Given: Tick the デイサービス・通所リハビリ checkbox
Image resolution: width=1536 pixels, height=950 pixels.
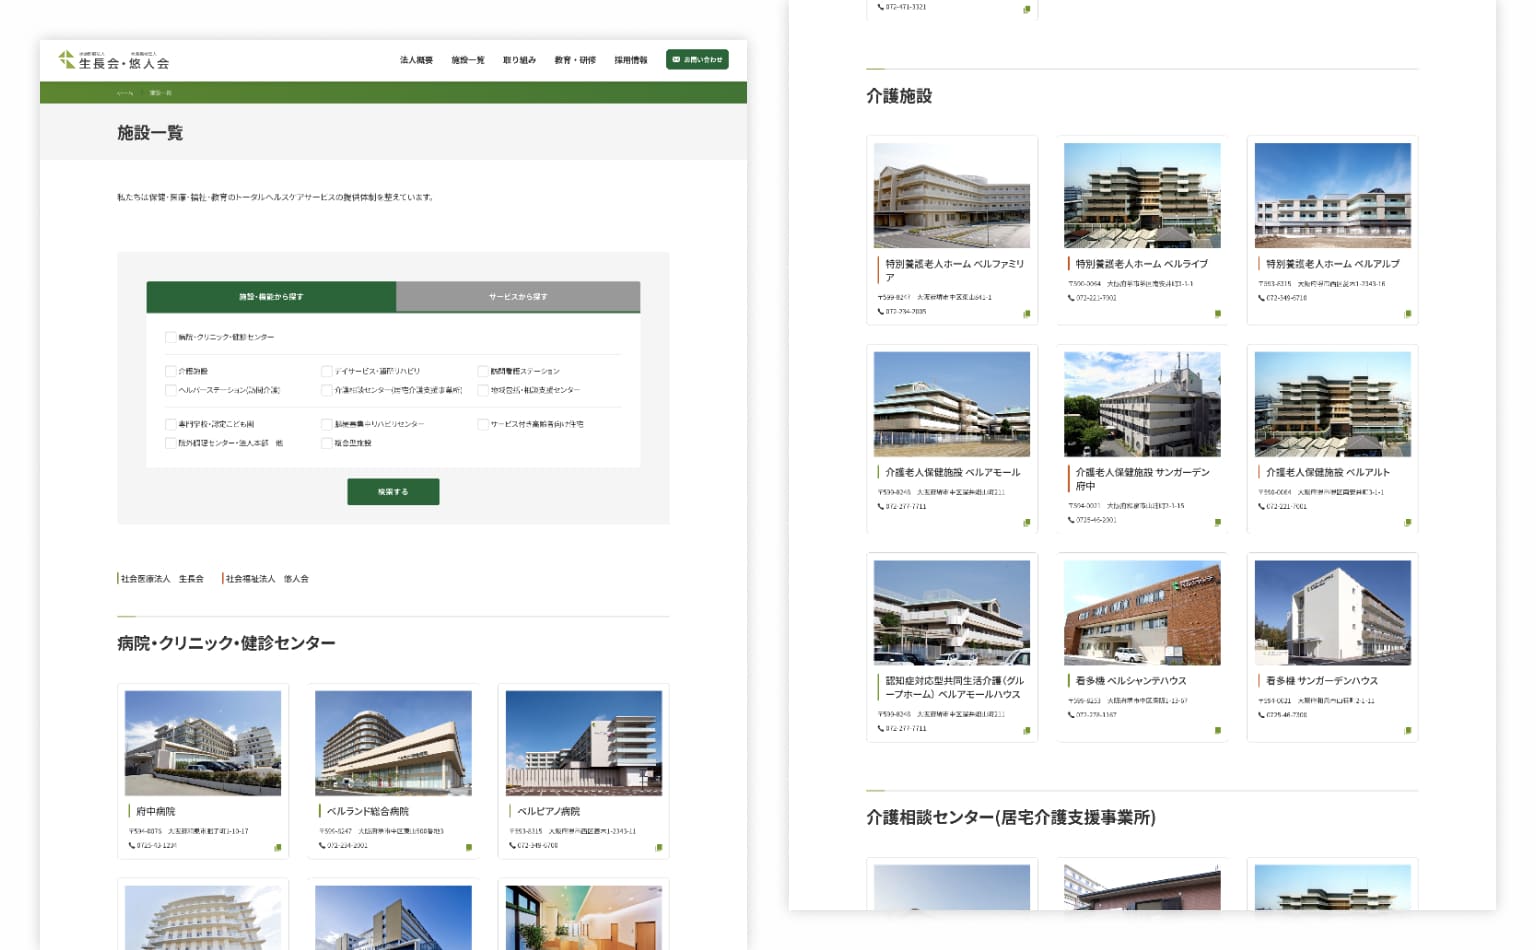Looking at the screenshot, I should pos(327,371).
